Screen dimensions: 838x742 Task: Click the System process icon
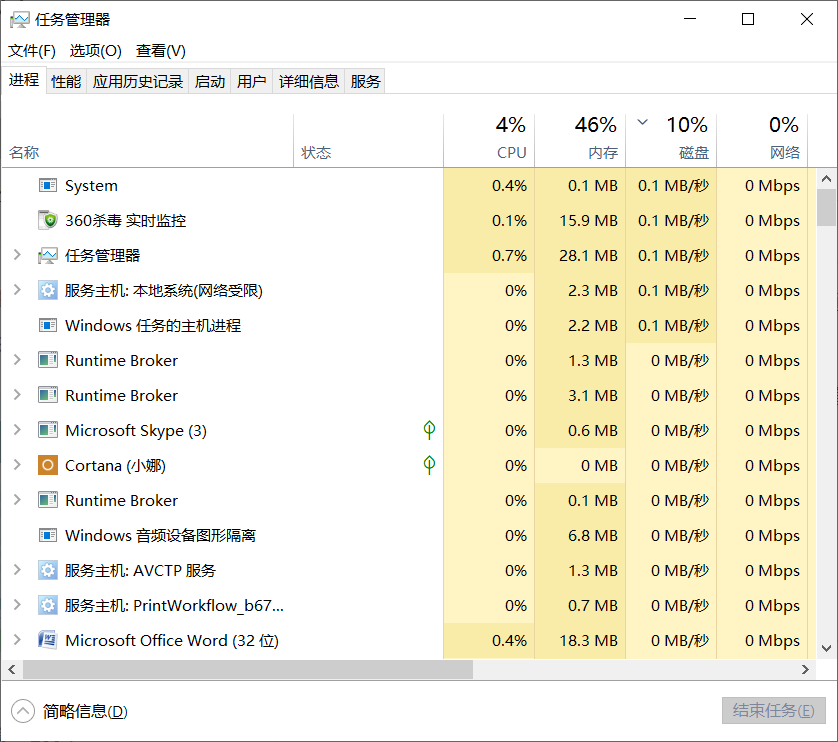point(48,186)
